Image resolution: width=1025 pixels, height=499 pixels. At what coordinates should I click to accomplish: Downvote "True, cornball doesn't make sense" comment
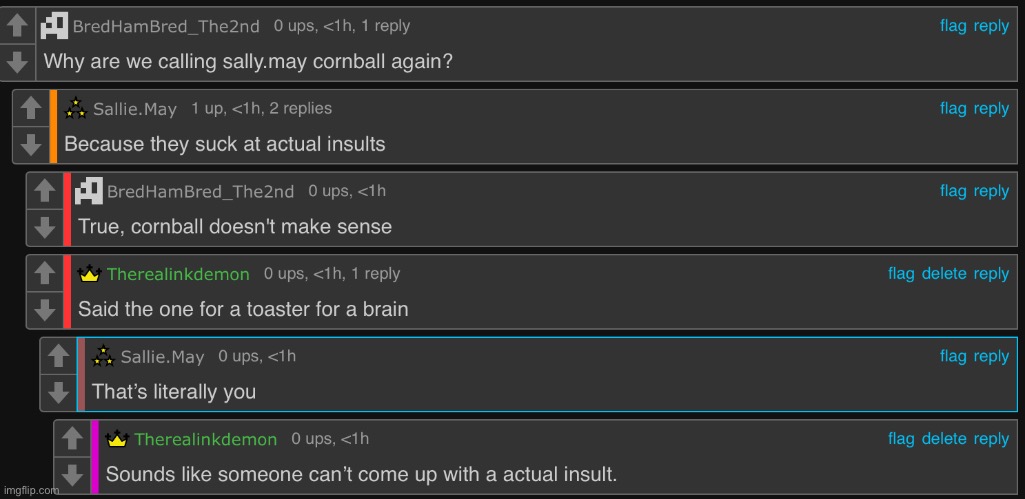tap(44, 228)
